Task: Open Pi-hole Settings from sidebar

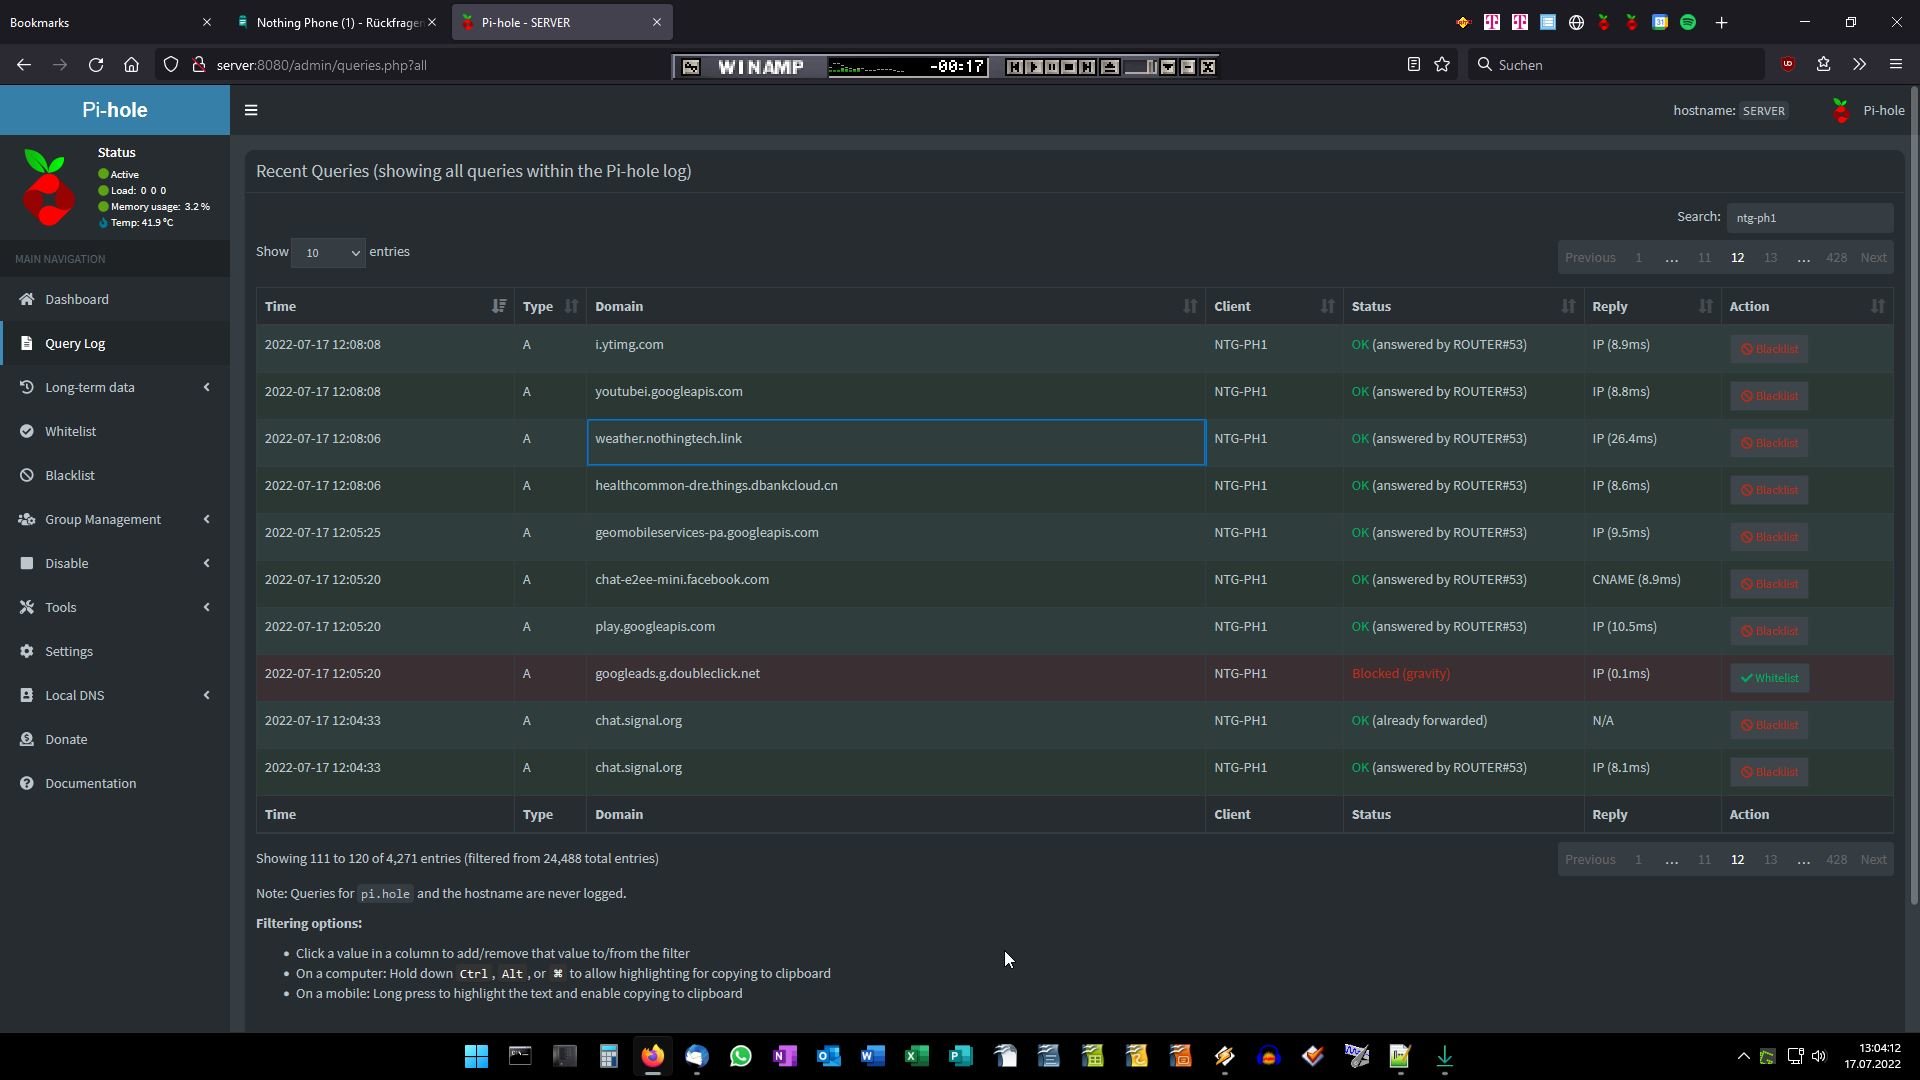Action: point(69,651)
